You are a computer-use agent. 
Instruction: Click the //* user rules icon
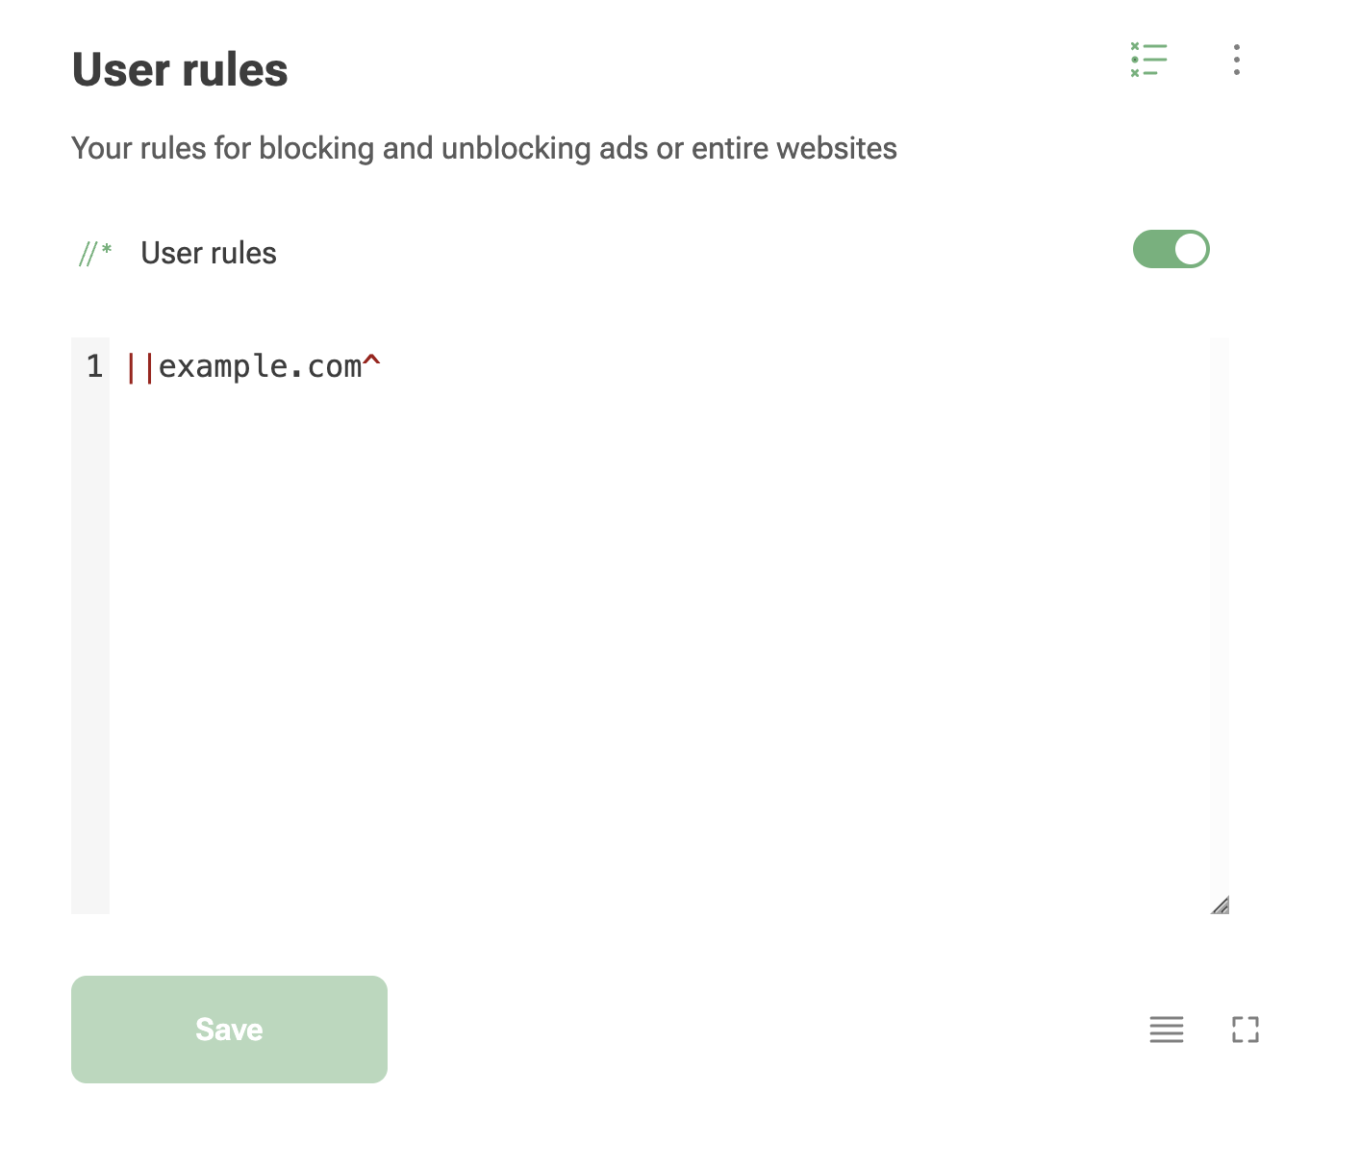coord(95,253)
